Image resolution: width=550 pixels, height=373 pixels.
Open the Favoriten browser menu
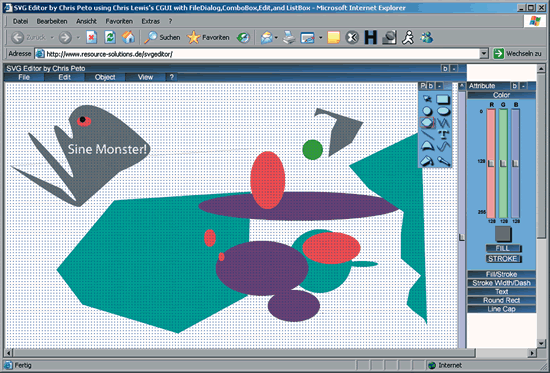(119, 21)
